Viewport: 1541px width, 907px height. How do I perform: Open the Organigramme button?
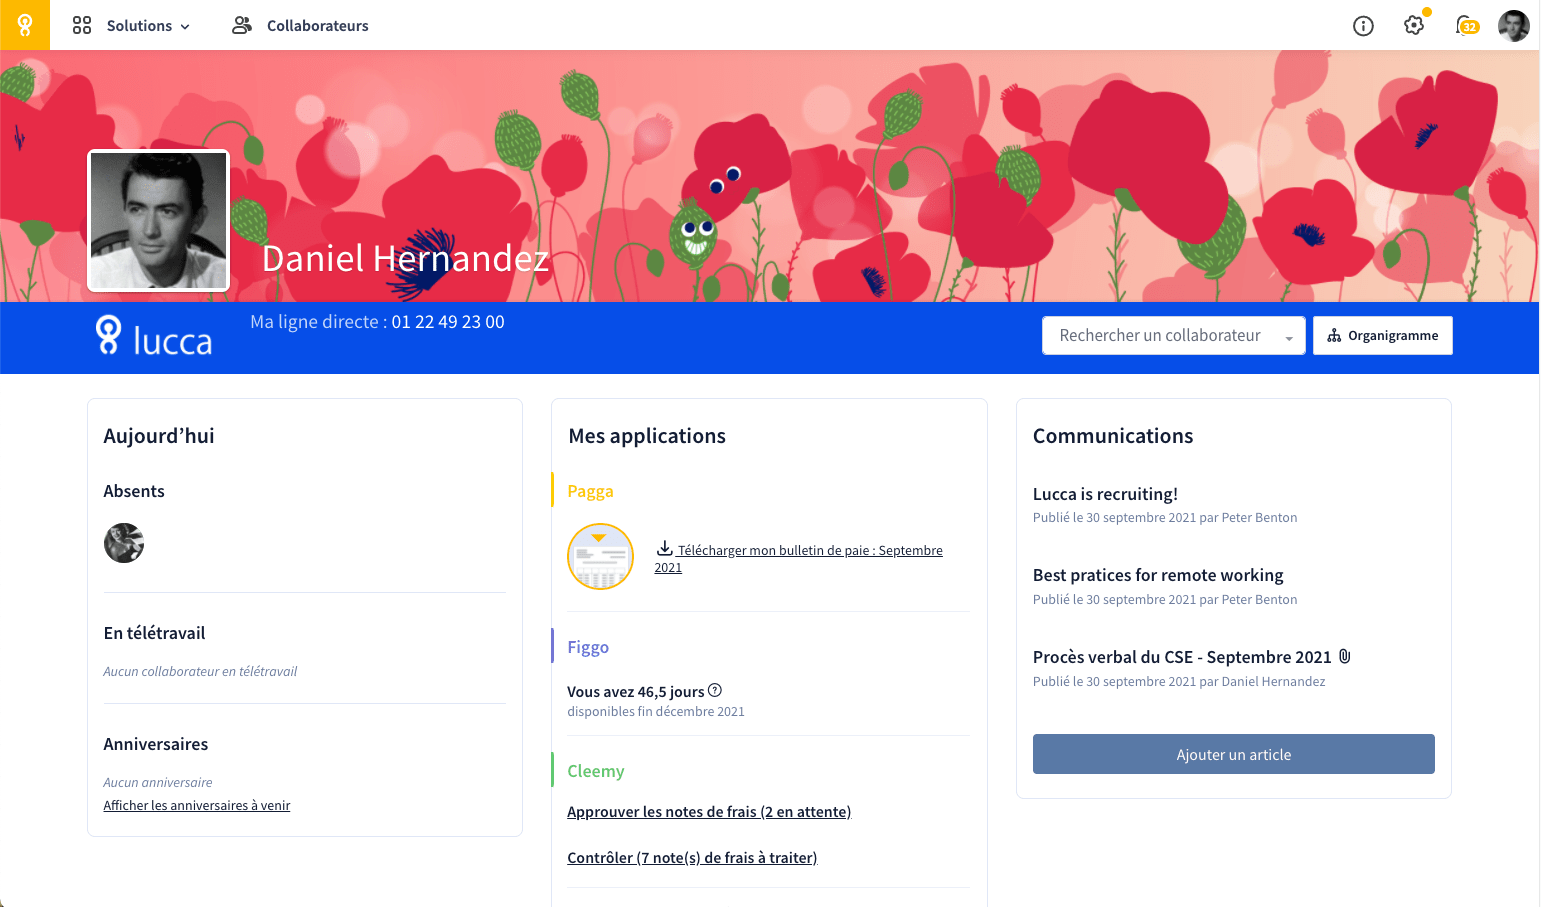pos(1383,336)
